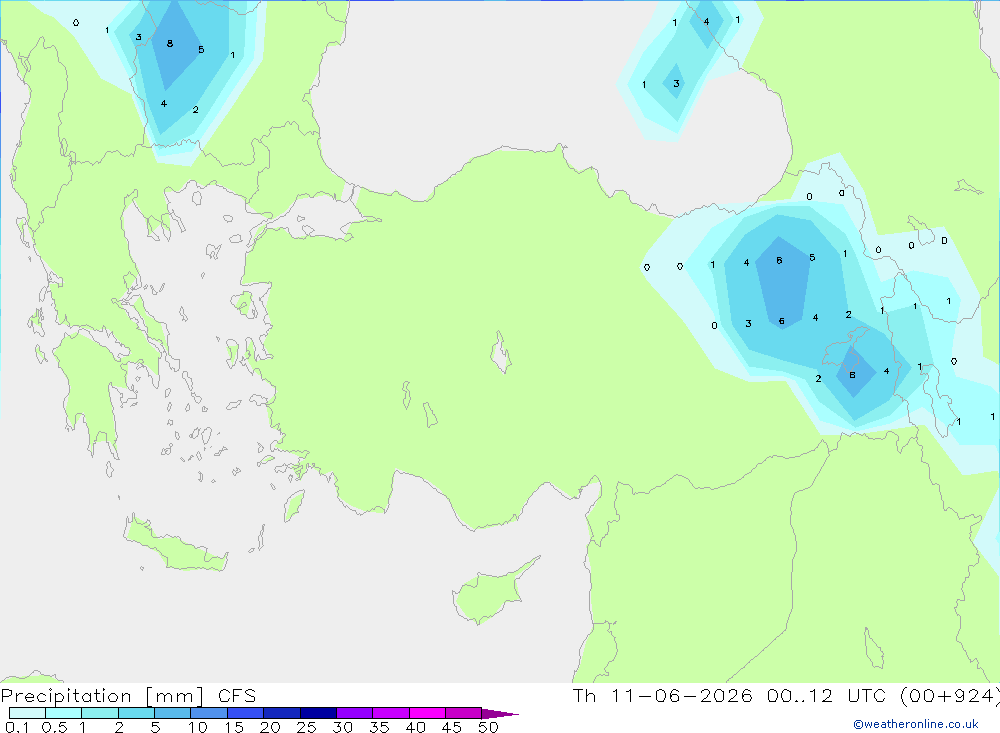Screen dimensions: 1000x733
Task: Click the '25' legend scale label
Action: (x=306, y=727)
